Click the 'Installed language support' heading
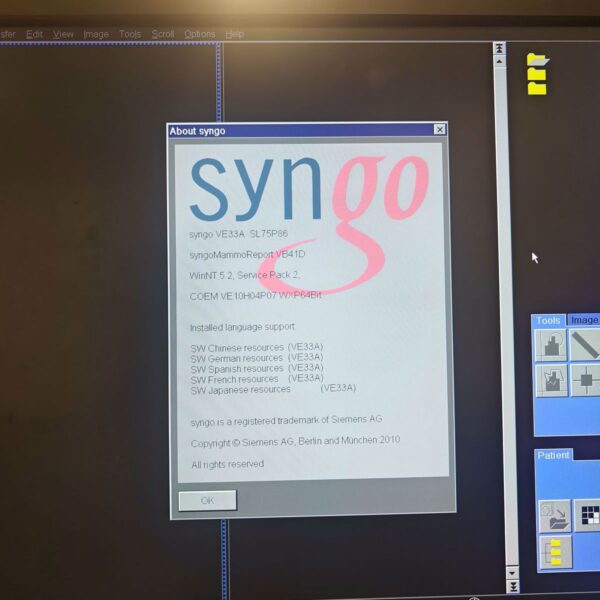The height and width of the screenshot is (600, 600). point(242,327)
